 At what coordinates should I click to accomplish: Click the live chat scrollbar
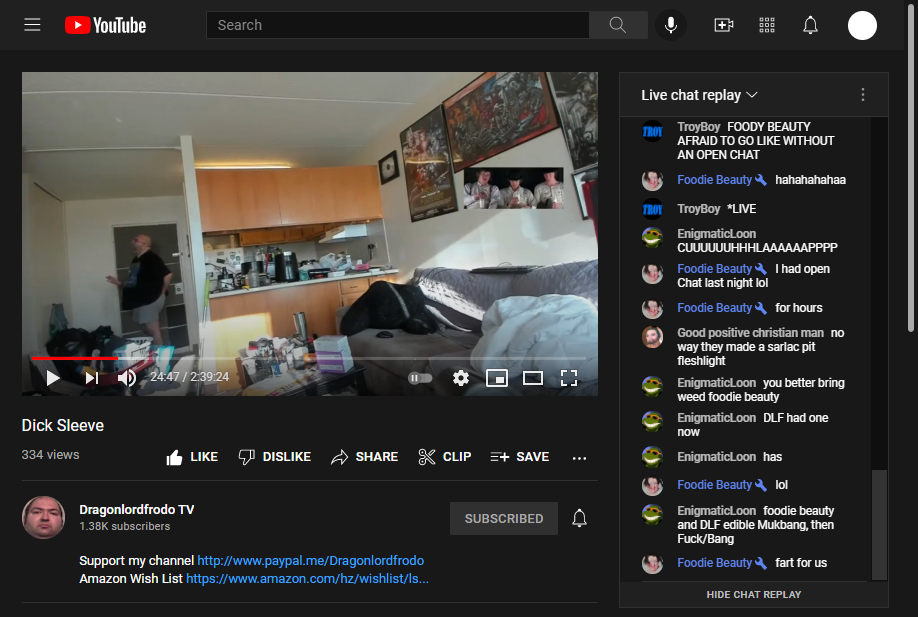point(879,524)
